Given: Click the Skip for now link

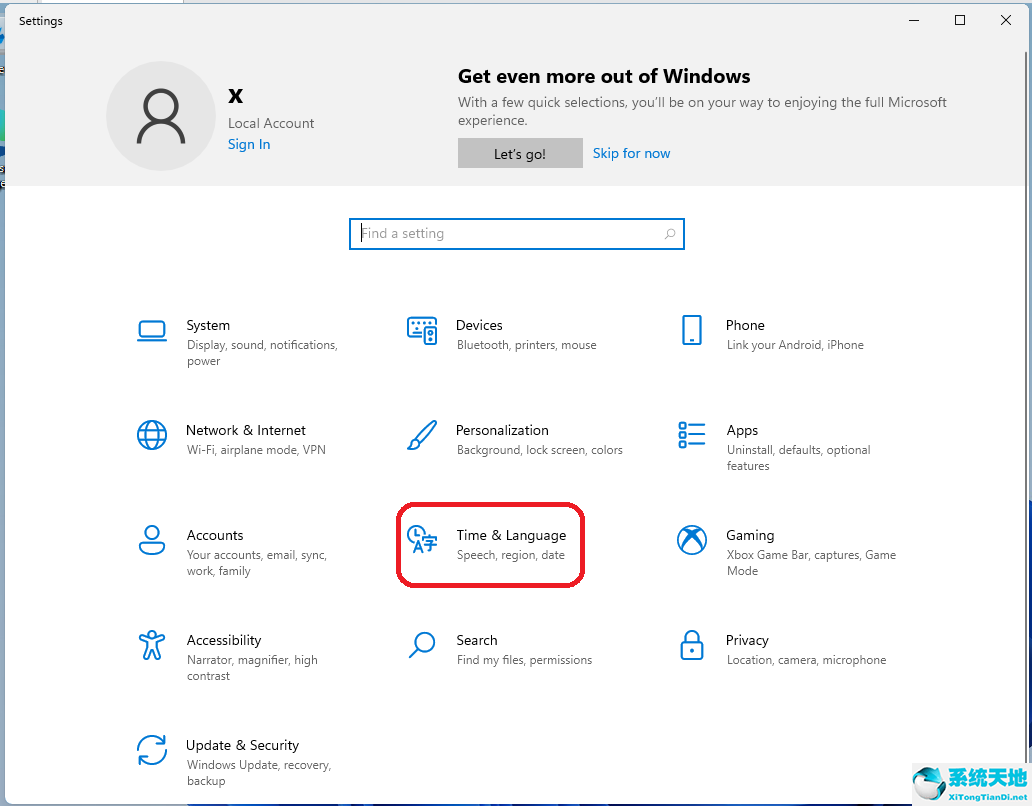Looking at the screenshot, I should pyautogui.click(x=631, y=153).
